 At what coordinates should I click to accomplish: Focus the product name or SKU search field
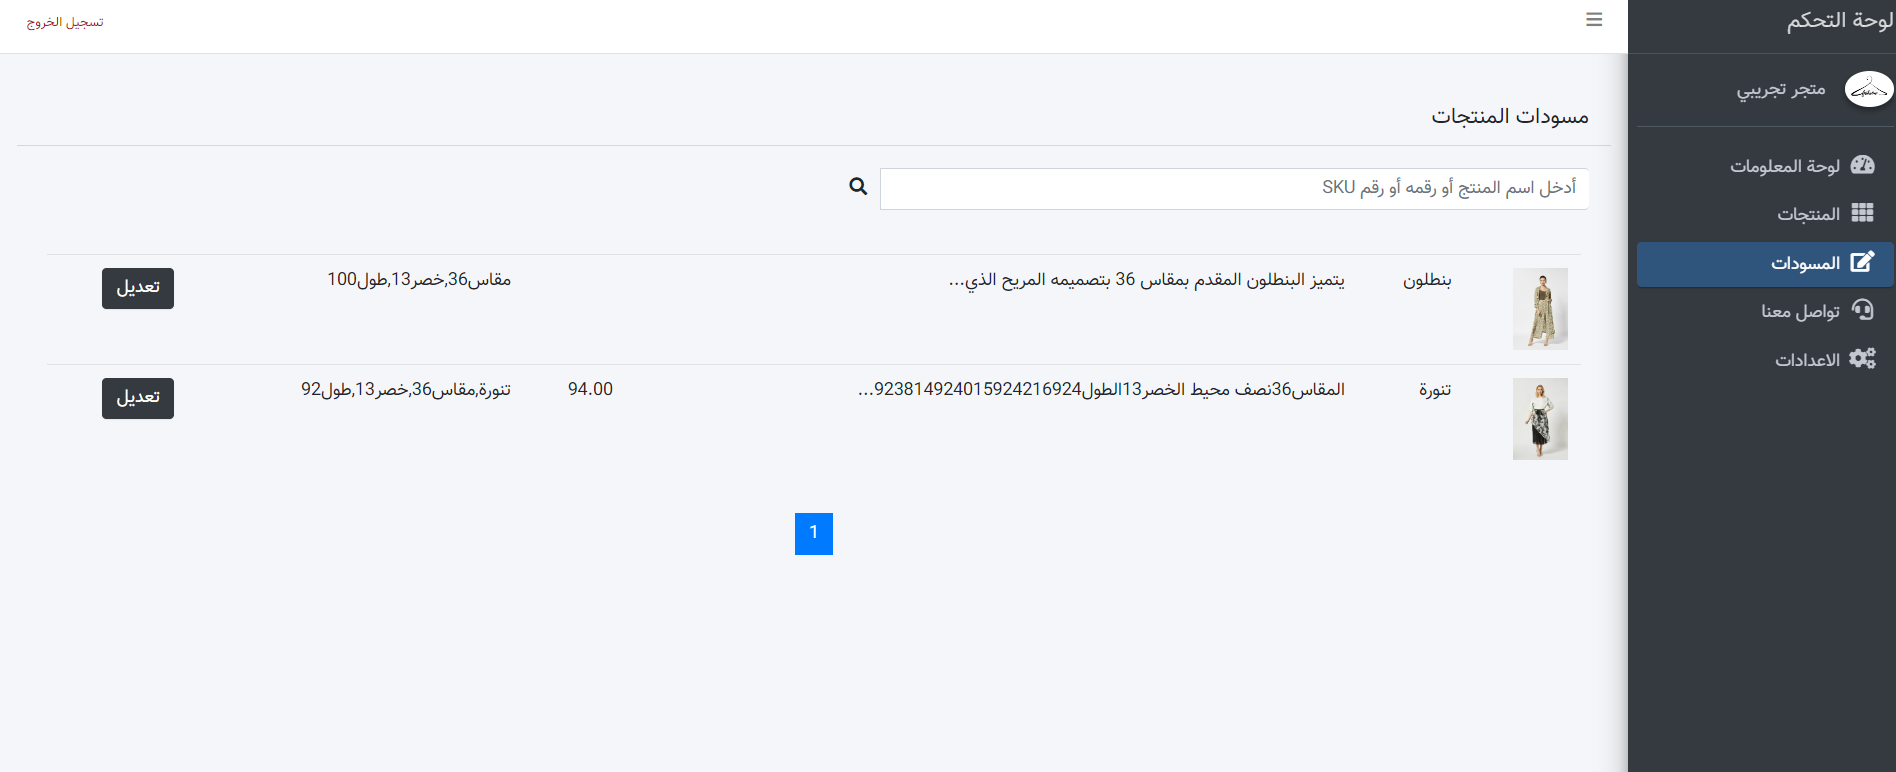pyautogui.click(x=1233, y=188)
